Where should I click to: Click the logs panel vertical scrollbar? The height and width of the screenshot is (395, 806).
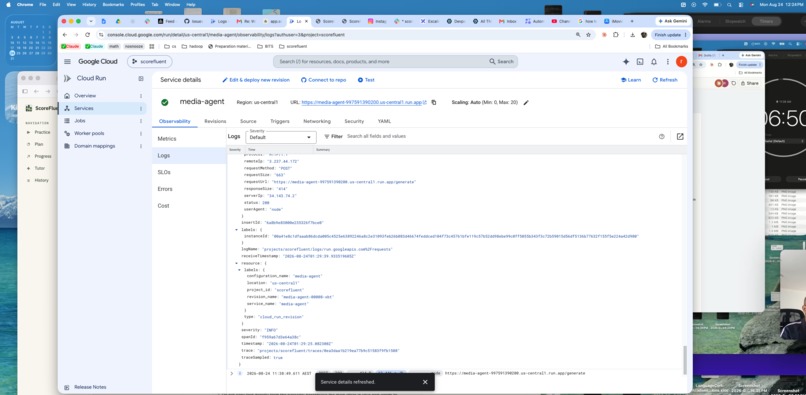[684, 360]
